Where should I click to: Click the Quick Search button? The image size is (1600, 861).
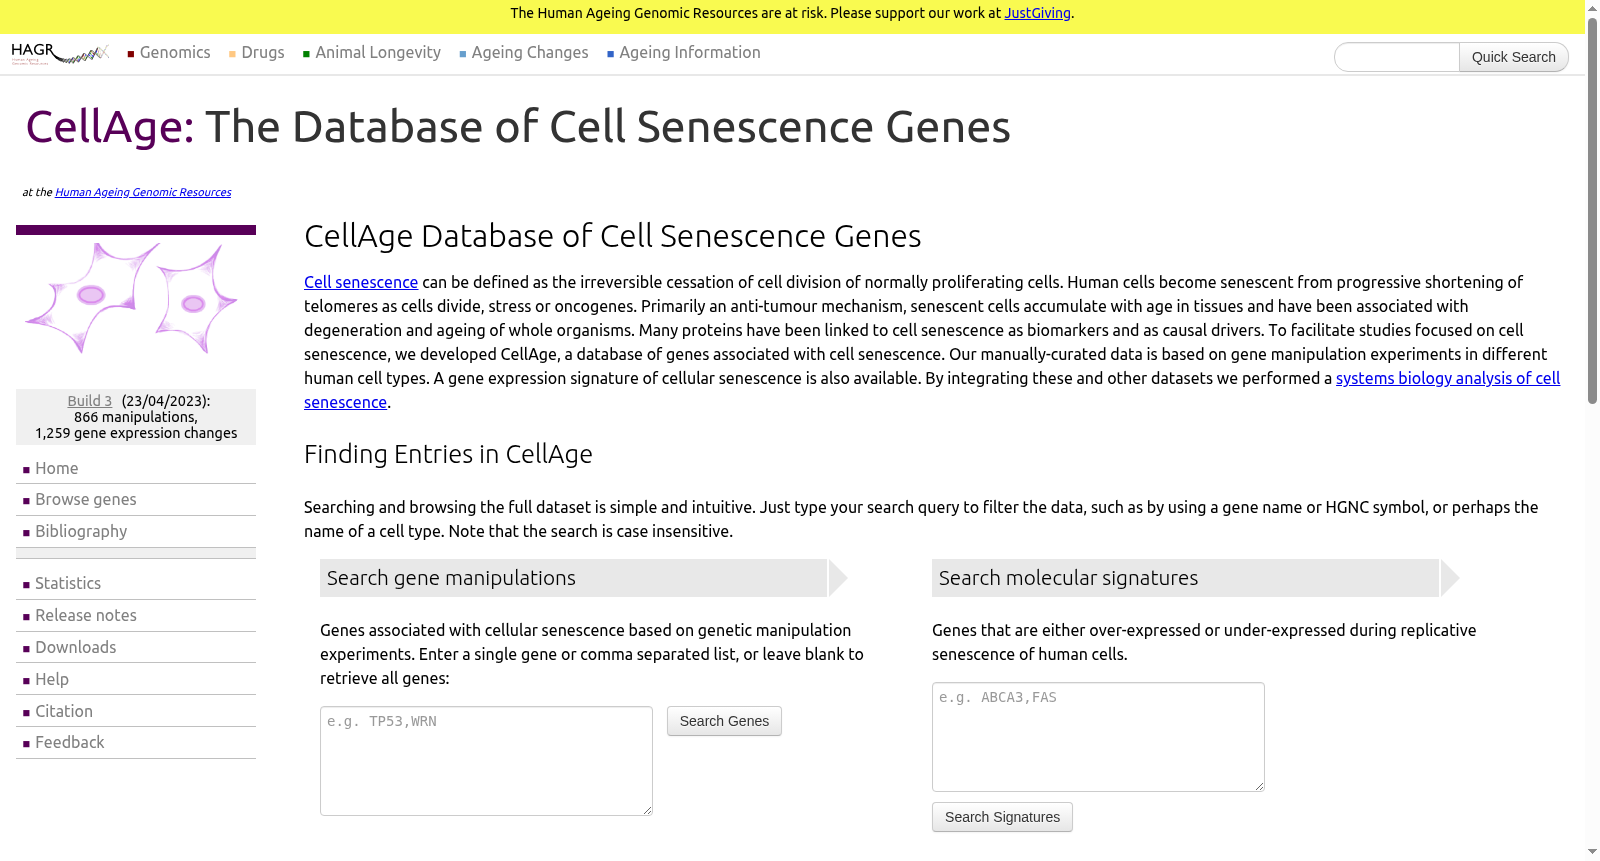(1513, 57)
